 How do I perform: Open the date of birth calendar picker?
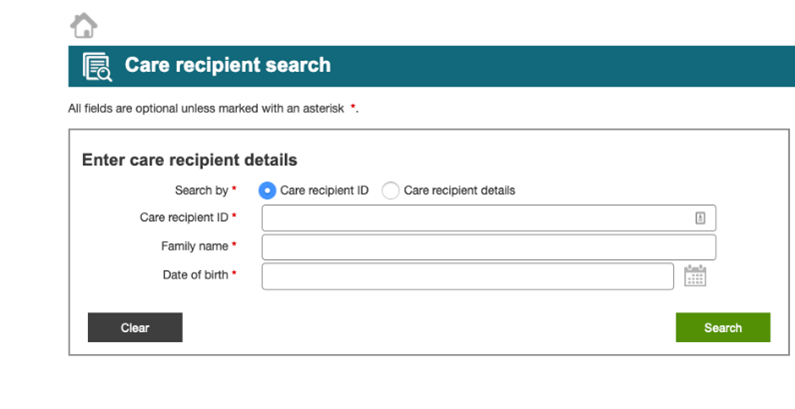tap(695, 276)
